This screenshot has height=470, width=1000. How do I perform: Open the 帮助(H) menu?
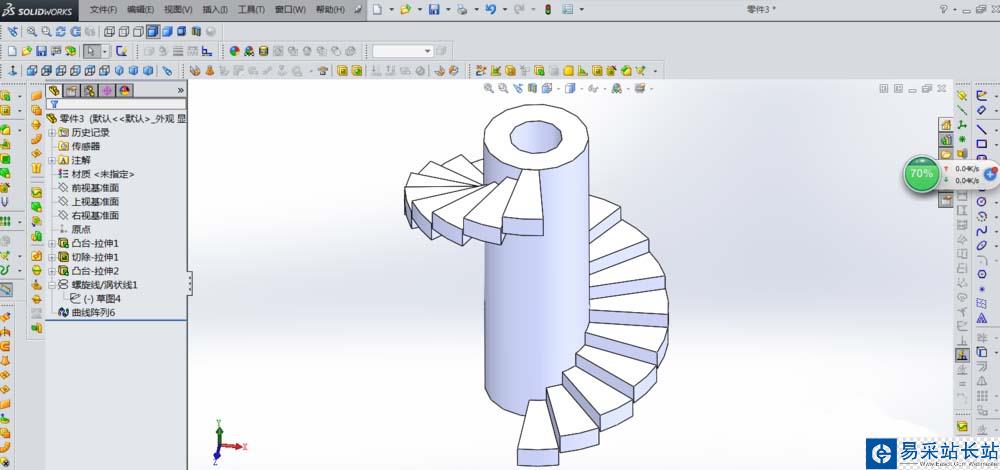tap(330, 10)
